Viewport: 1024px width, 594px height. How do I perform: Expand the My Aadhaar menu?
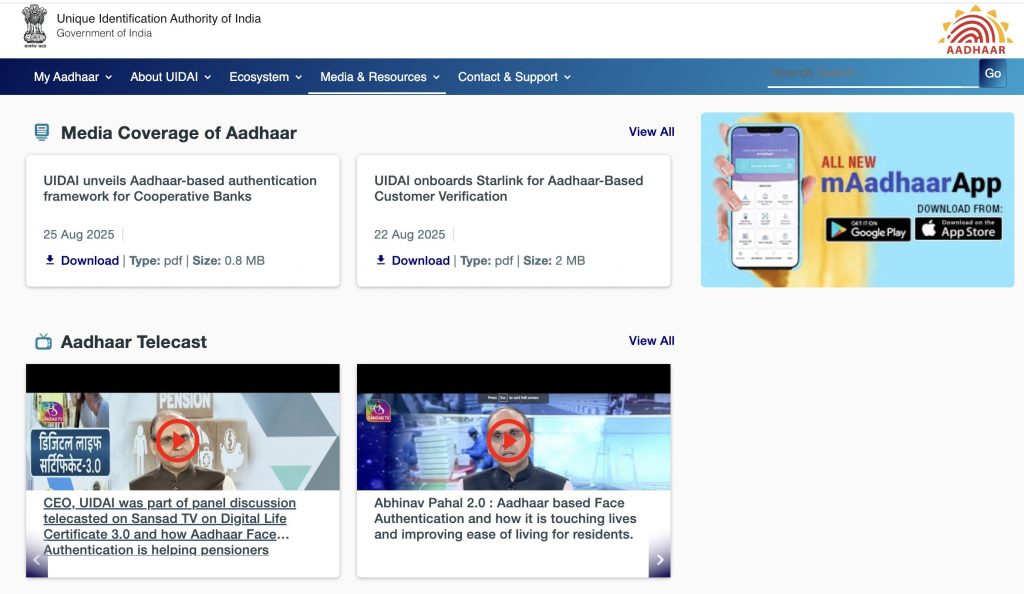click(72, 77)
